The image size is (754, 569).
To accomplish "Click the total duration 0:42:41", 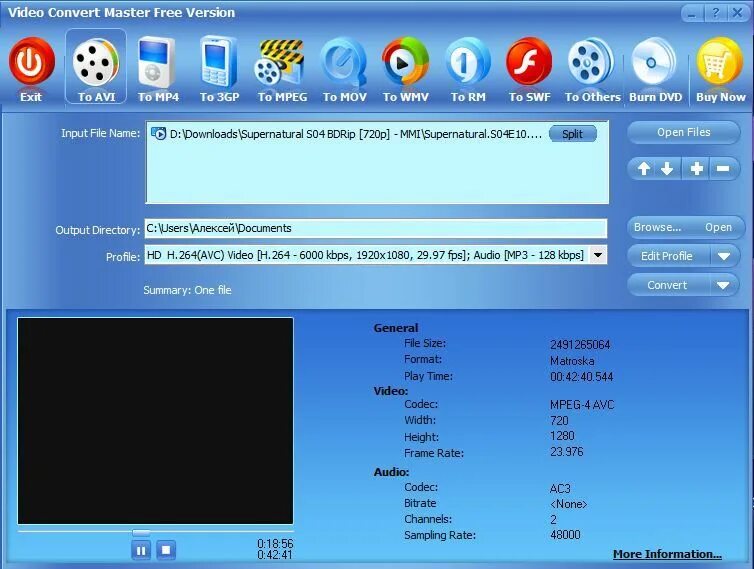I will click(275, 555).
